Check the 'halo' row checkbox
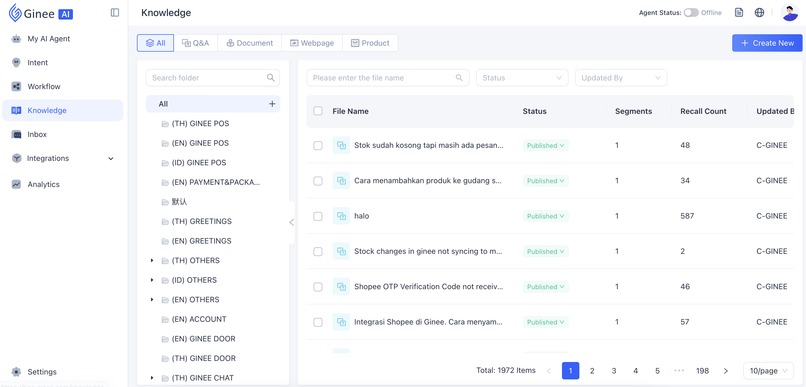 [318, 216]
